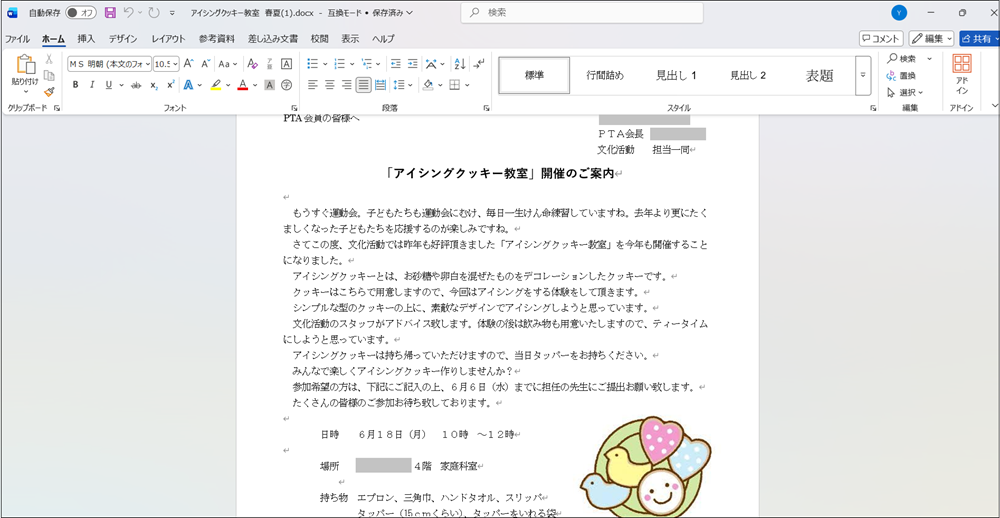Click the Add-ins grid icon
Image resolution: width=1000 pixels, height=518 pixels.
962,64
